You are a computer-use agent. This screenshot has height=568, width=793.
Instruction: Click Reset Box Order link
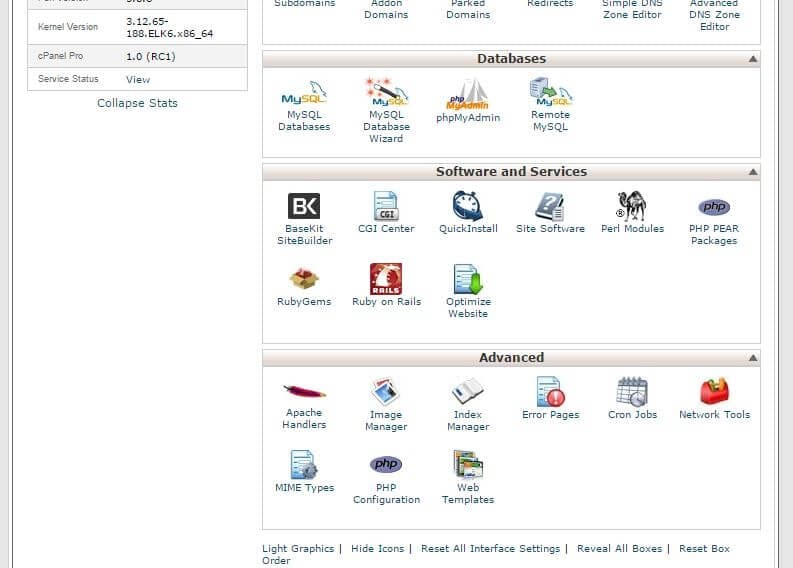pyautogui.click(x=704, y=549)
